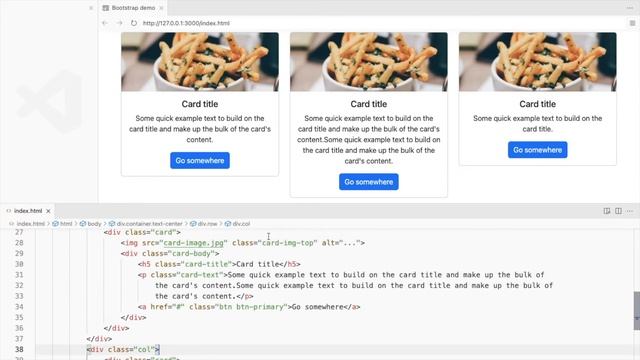Go forward in the preview browser
The image size is (640, 360).
119,23
